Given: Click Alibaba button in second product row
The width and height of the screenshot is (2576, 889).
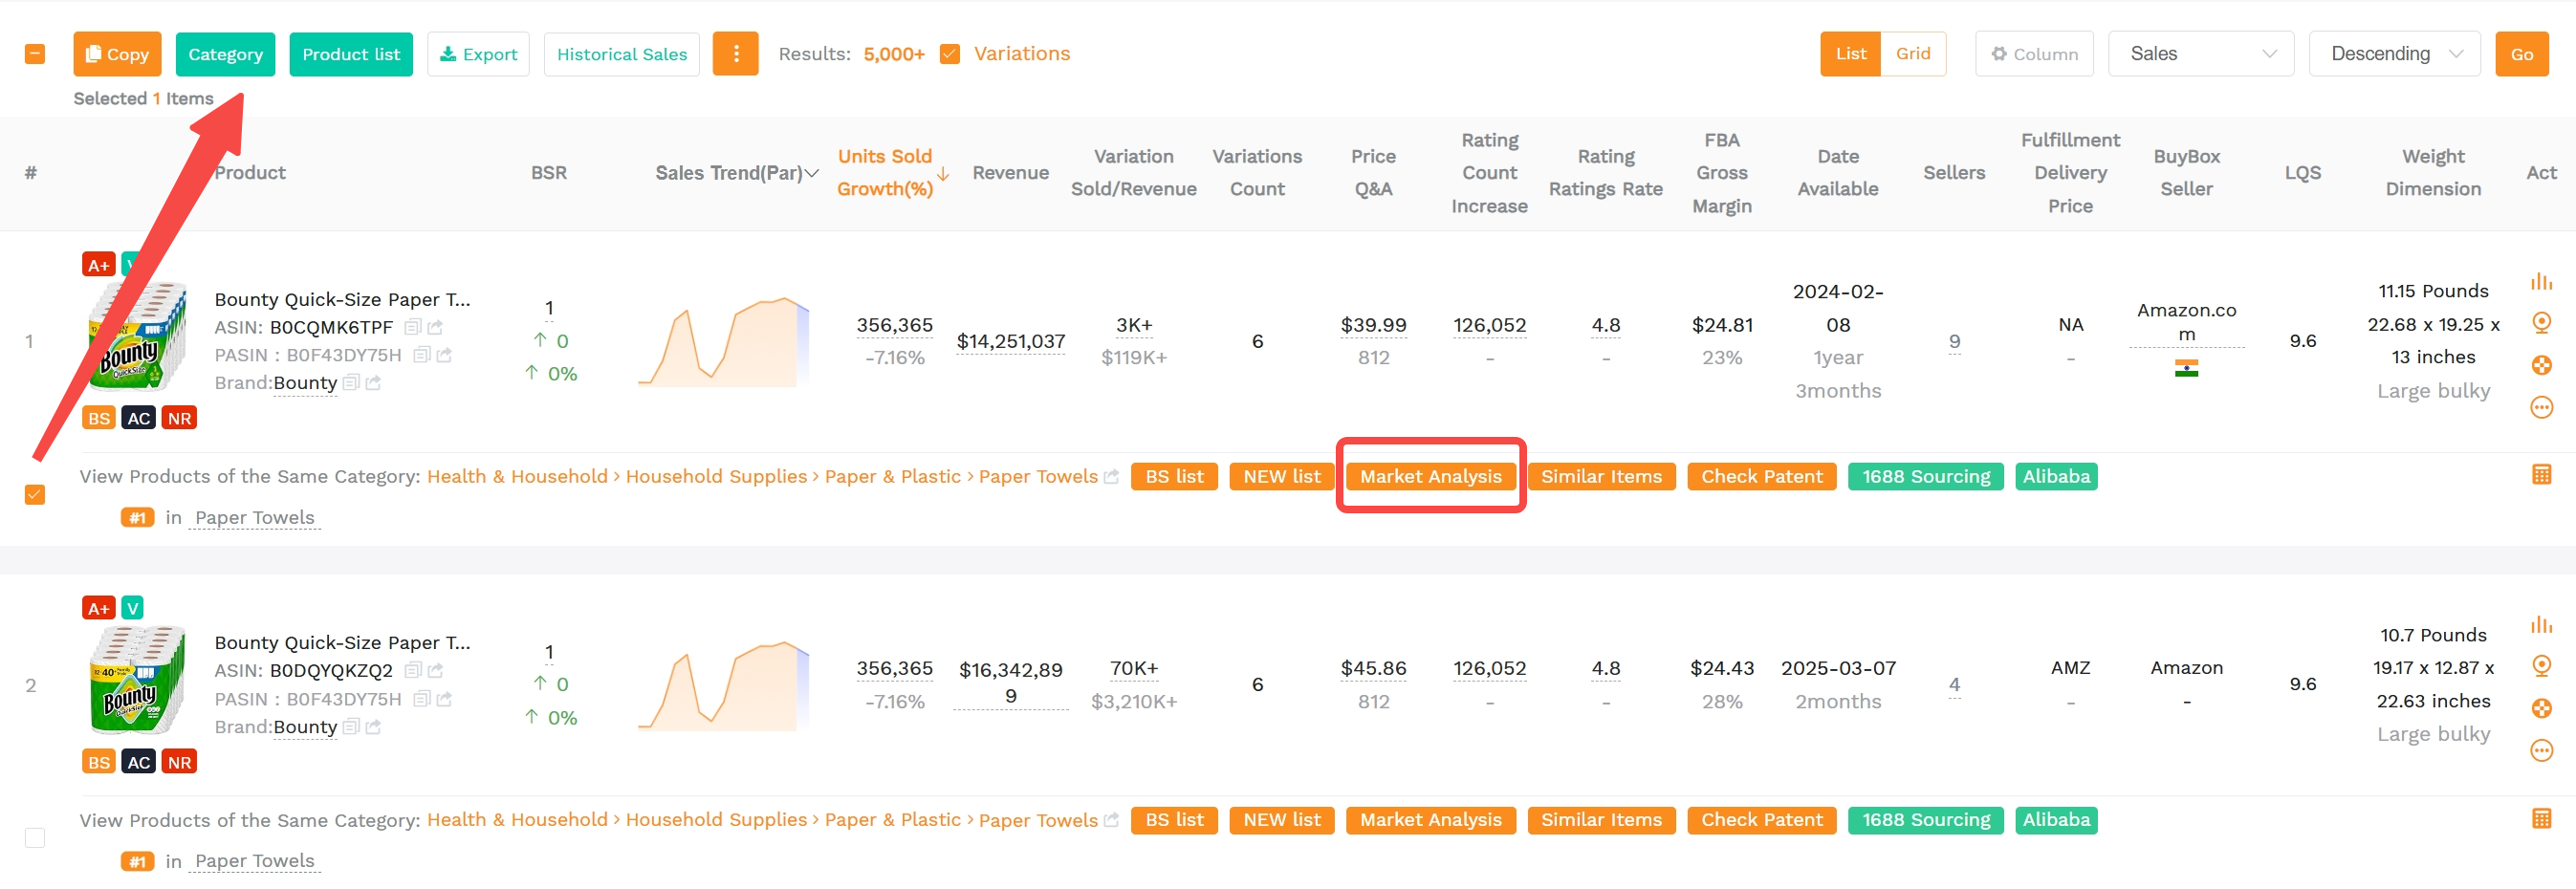Looking at the screenshot, I should 2056,819.
